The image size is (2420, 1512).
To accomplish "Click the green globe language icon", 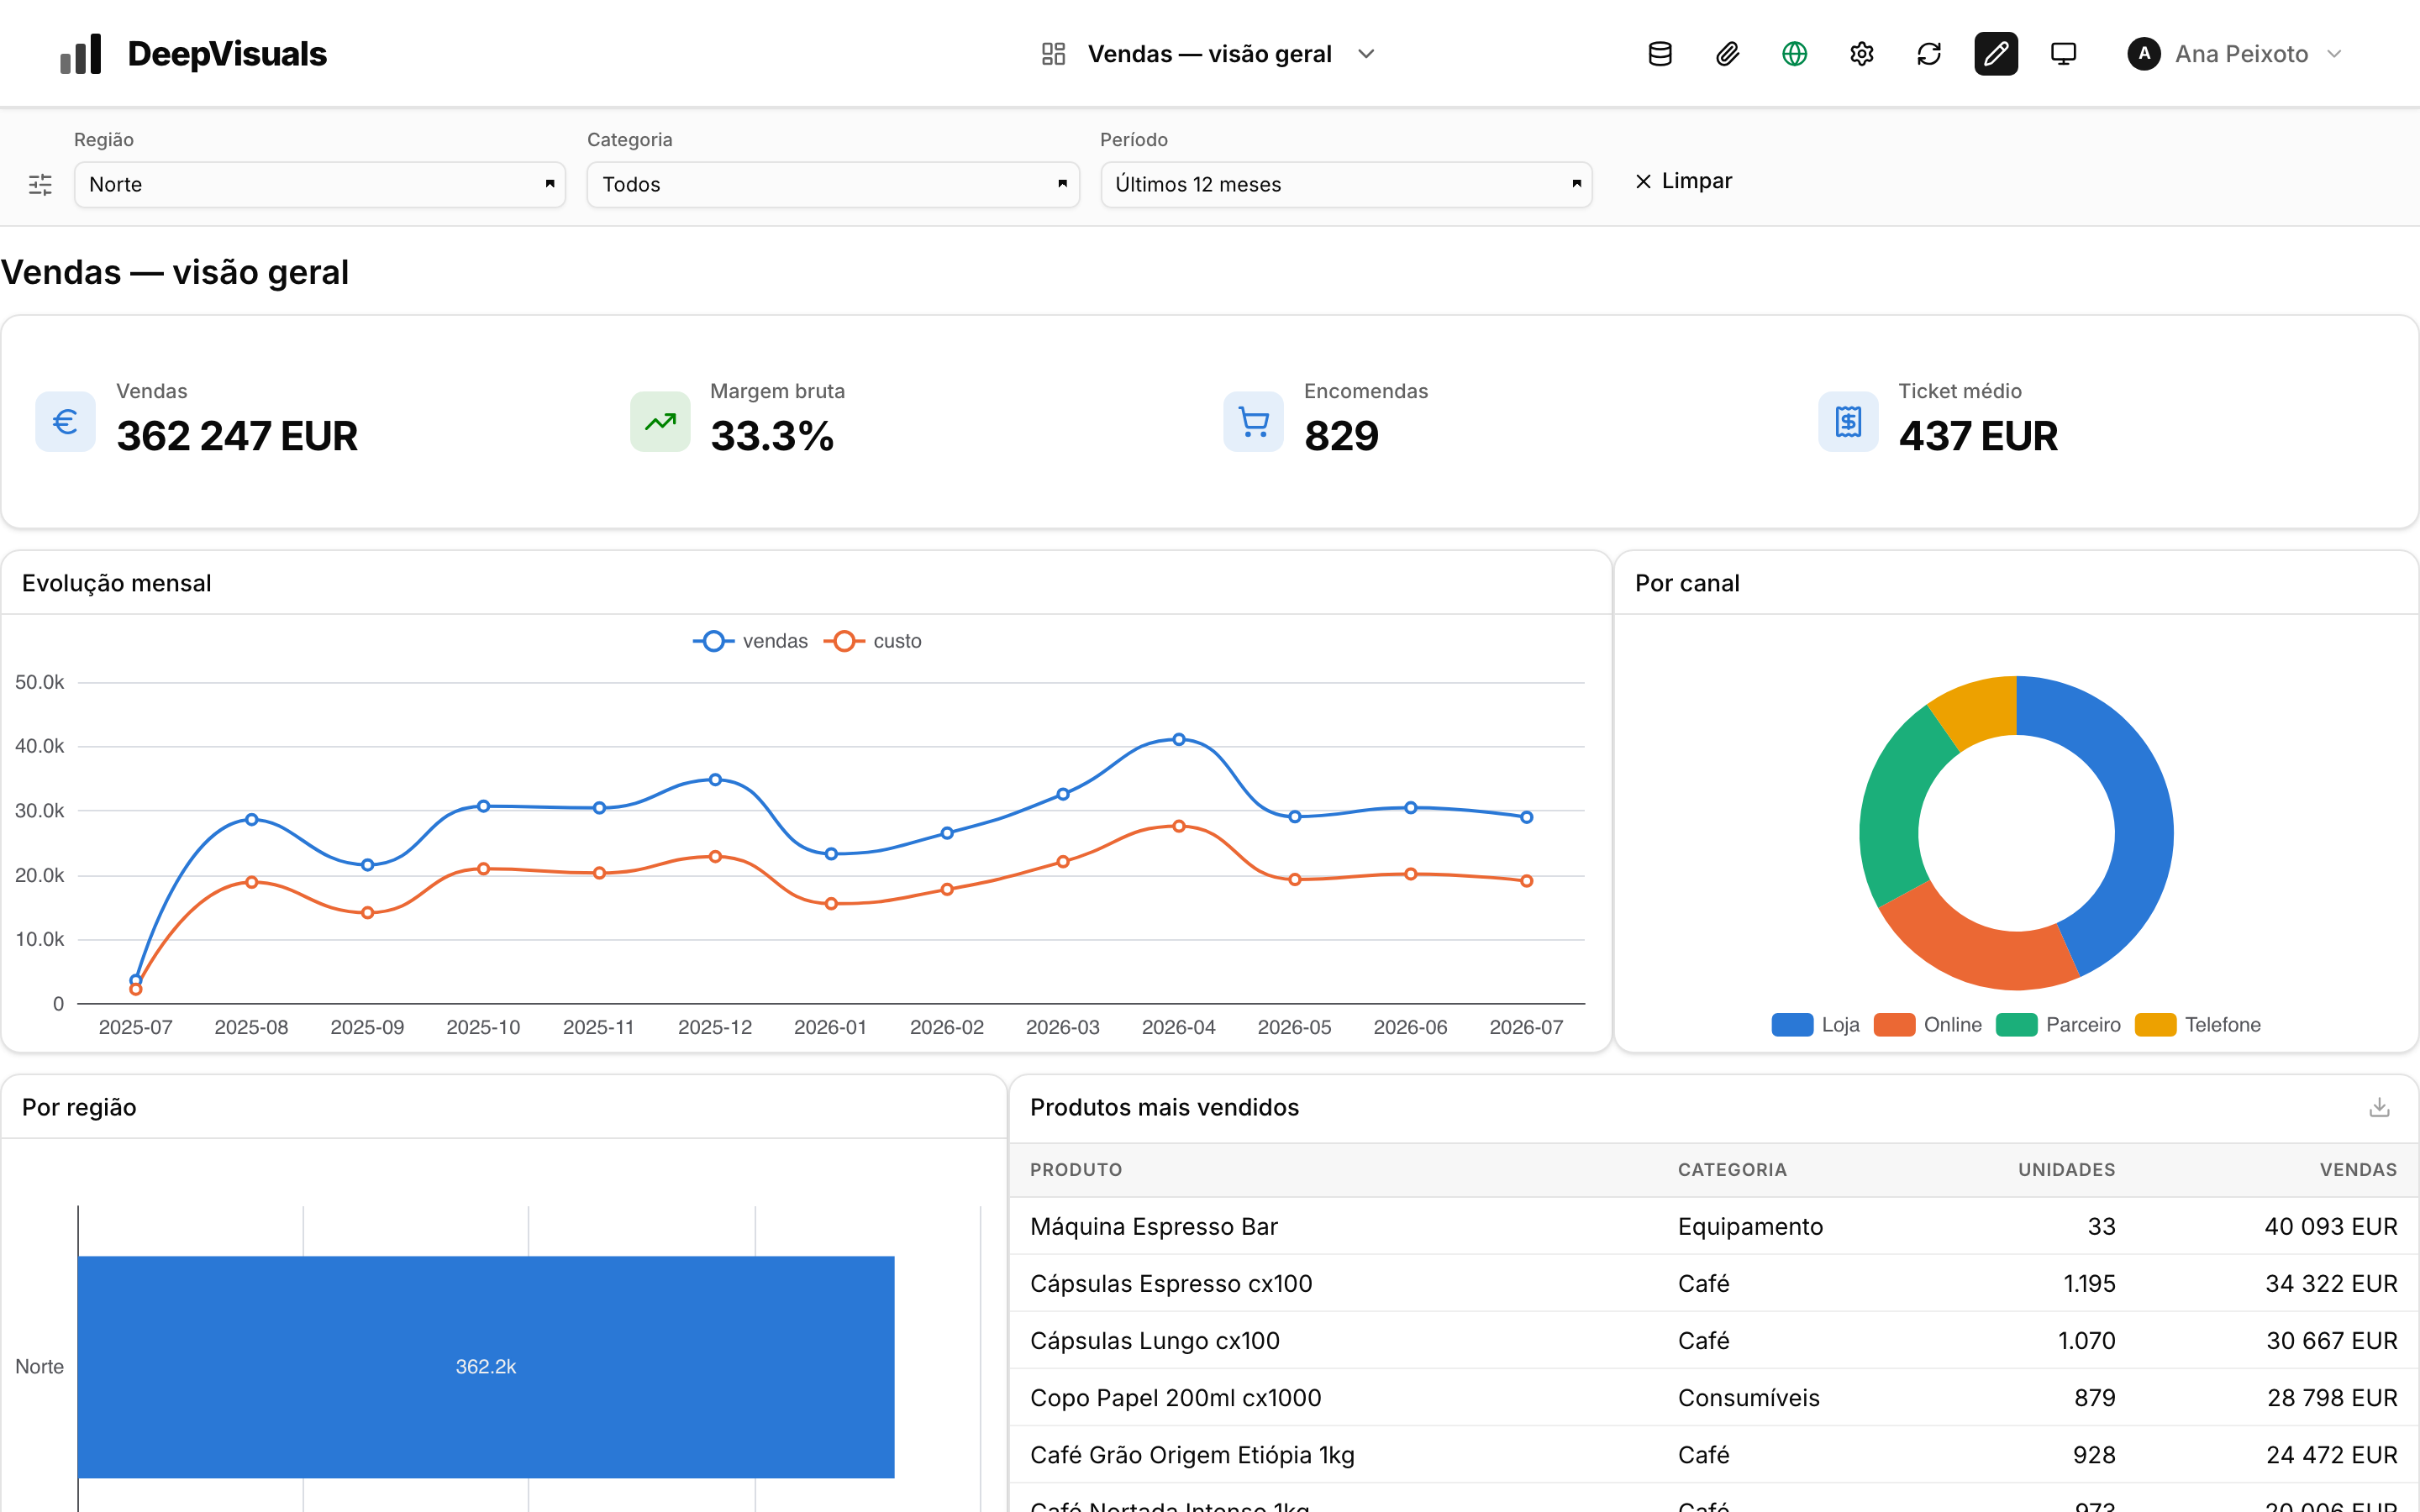I will [1794, 54].
